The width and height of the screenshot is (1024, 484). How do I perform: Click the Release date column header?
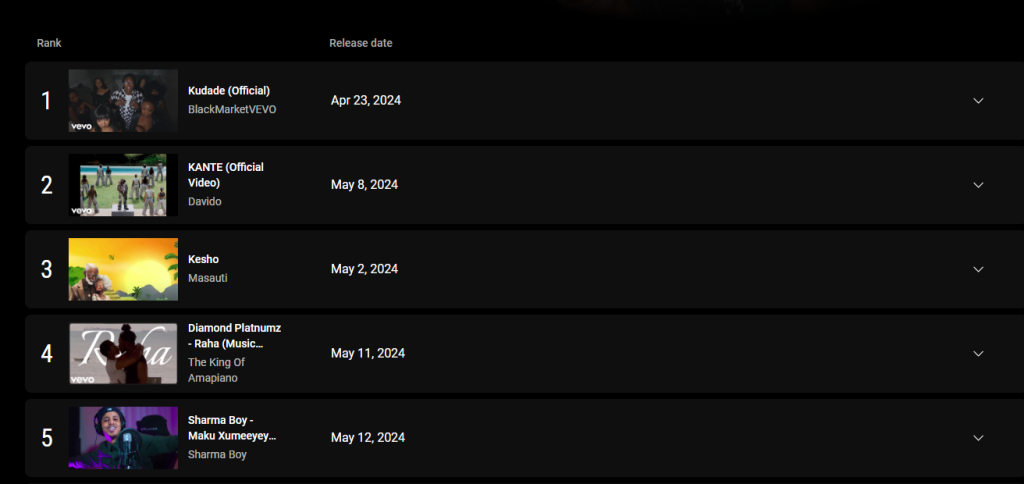click(x=360, y=43)
